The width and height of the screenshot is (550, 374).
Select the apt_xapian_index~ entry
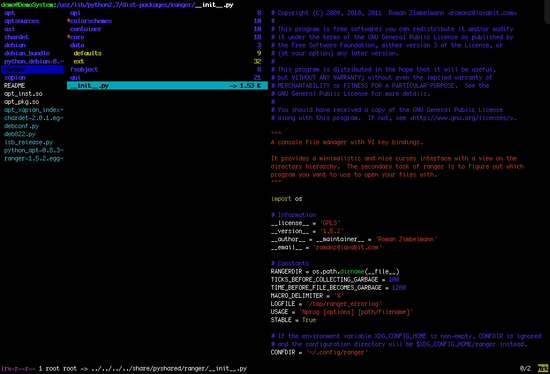[34, 110]
